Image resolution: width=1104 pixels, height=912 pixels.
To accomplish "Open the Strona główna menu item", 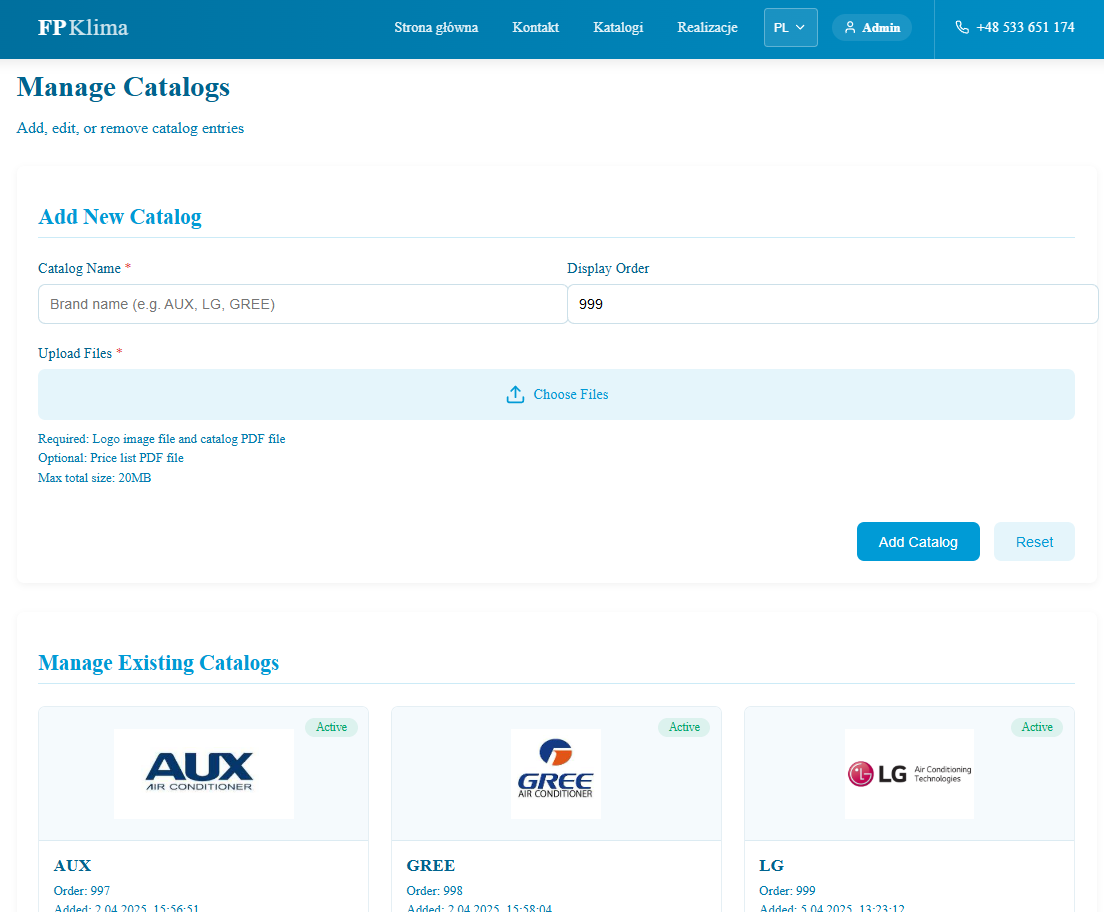I will point(436,28).
